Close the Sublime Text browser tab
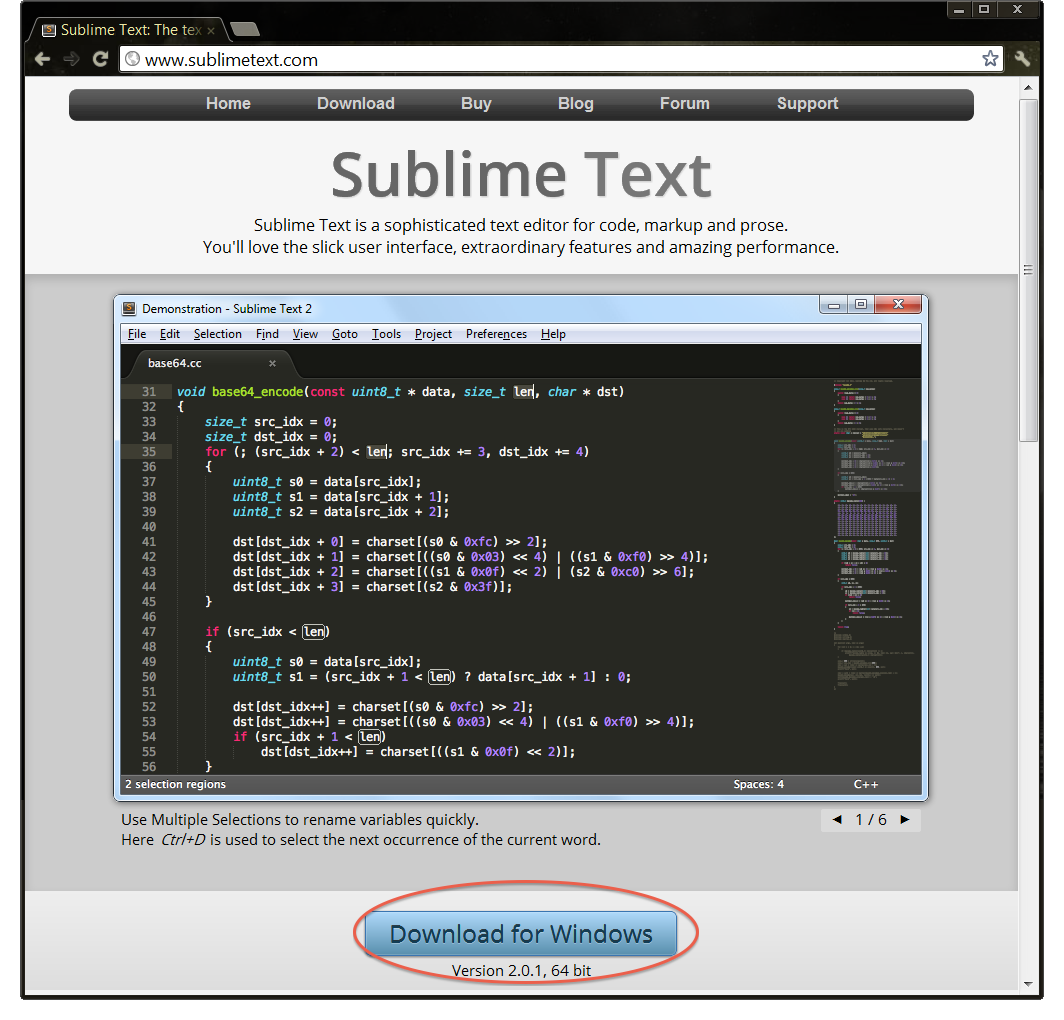The width and height of the screenshot is (1064, 1020). 211,31
